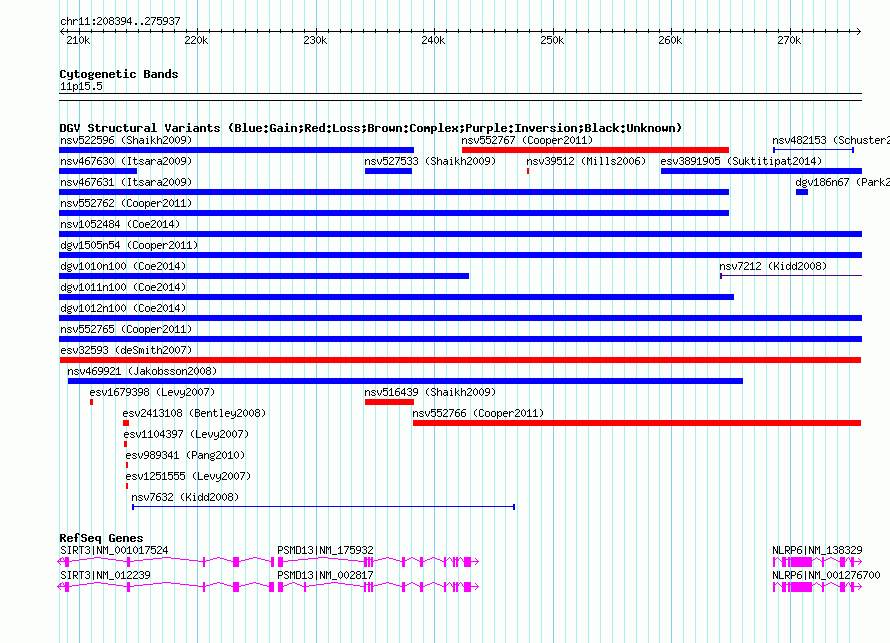Click the nsv7212 (Kidd2008) label
Image resolution: width=890 pixels, height=643 pixels.
coord(773,266)
